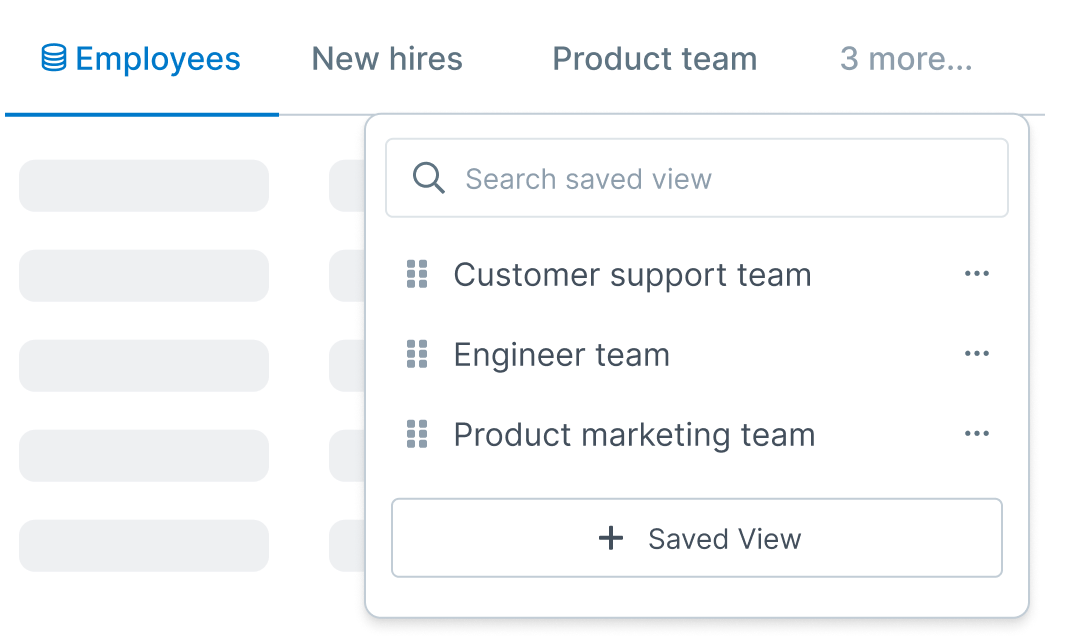Grab the drag handle for Customer support team
The height and width of the screenshot is (636, 1065).
[x=417, y=274]
